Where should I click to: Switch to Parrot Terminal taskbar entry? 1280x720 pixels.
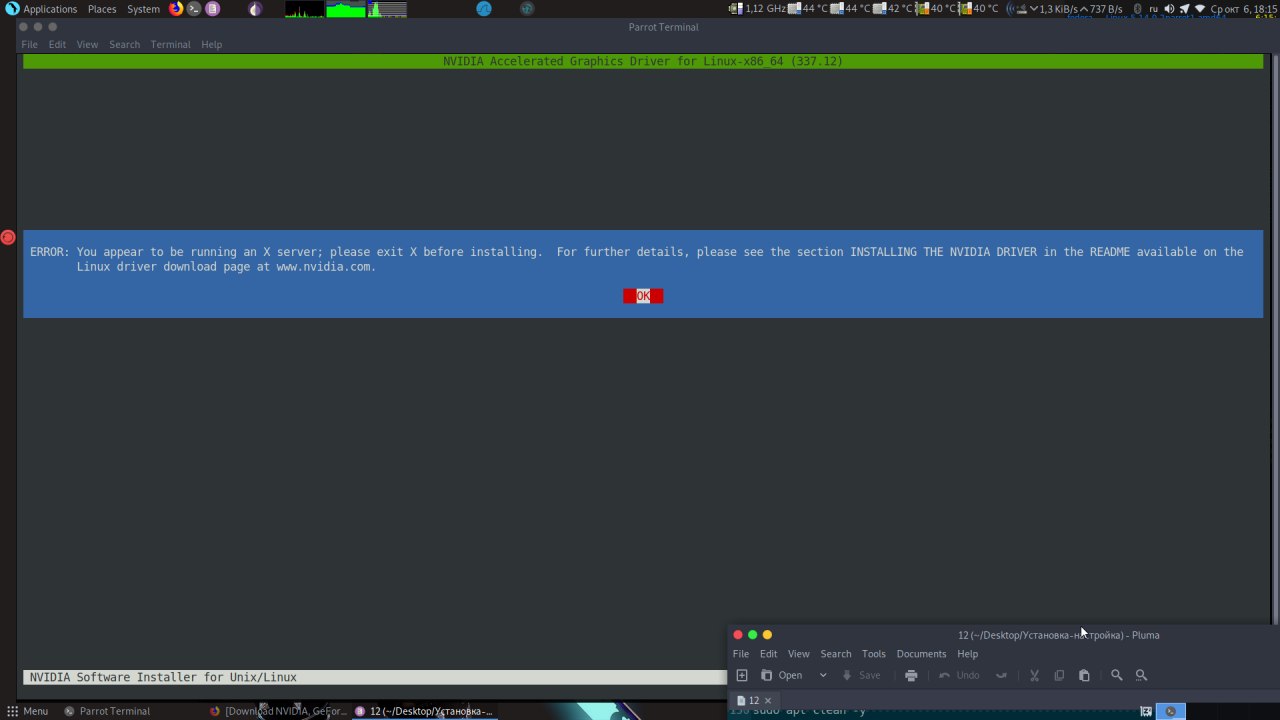click(108, 711)
